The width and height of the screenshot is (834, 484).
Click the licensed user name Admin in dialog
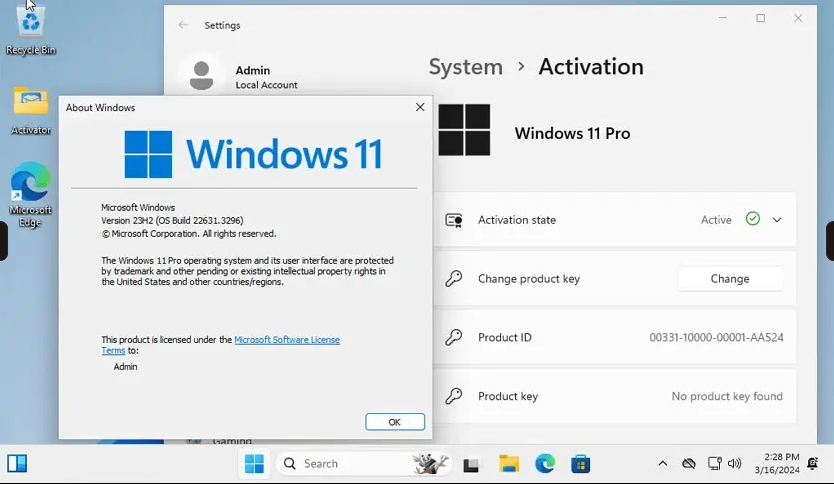[126, 366]
